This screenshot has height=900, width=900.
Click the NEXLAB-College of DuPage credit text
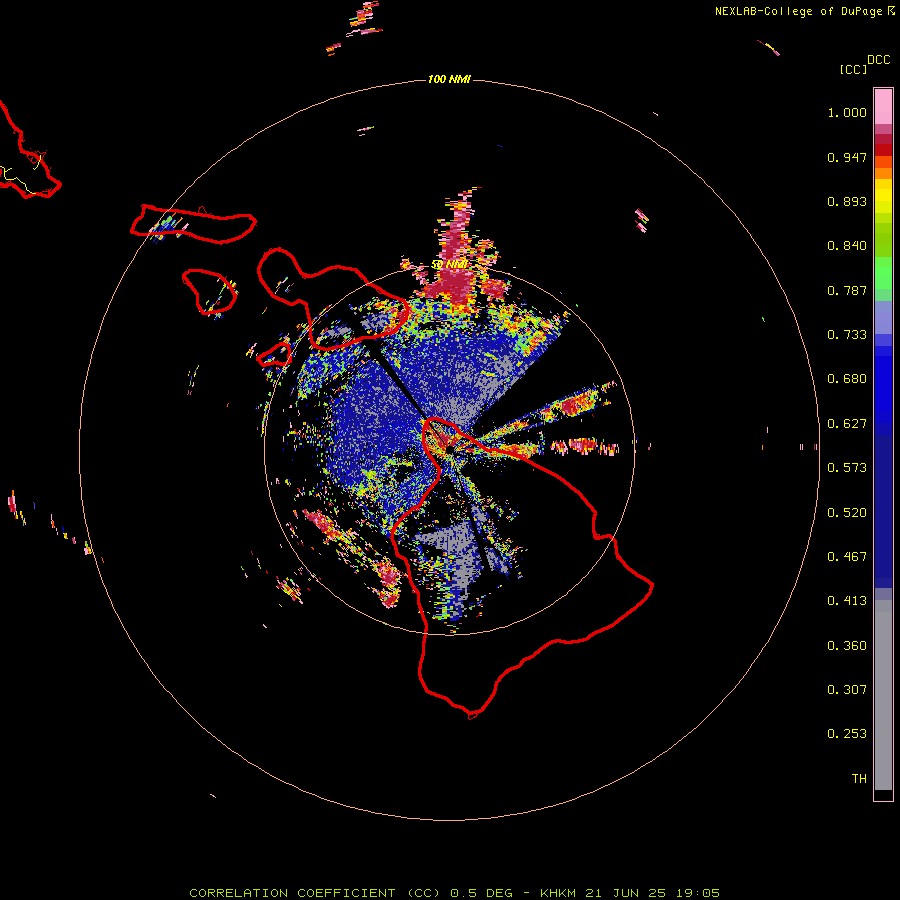click(x=798, y=11)
